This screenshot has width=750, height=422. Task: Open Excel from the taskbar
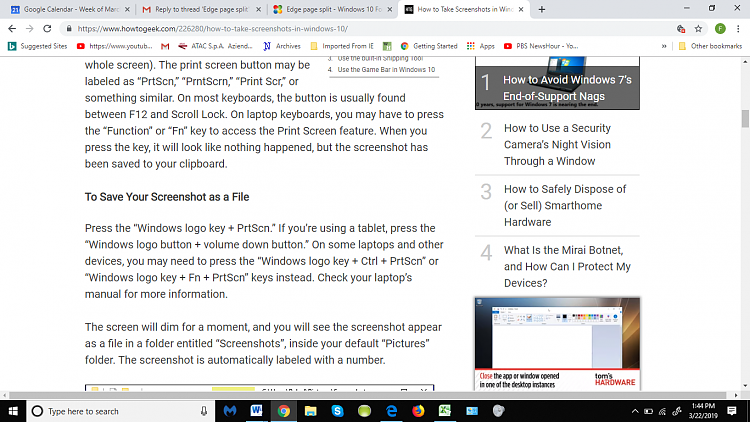445,411
